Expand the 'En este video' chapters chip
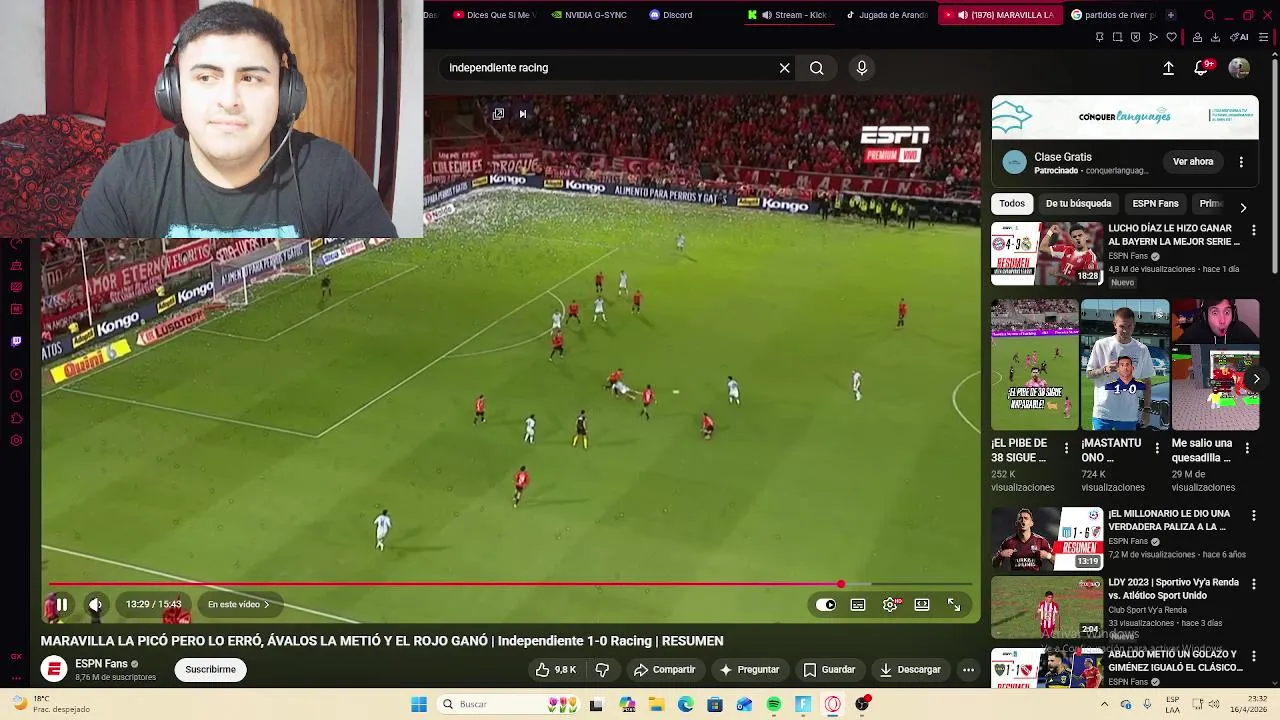 (238, 605)
